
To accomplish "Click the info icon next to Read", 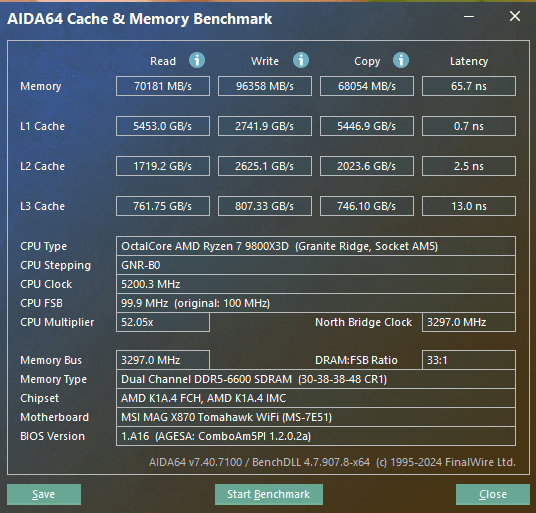I will tap(197, 60).
